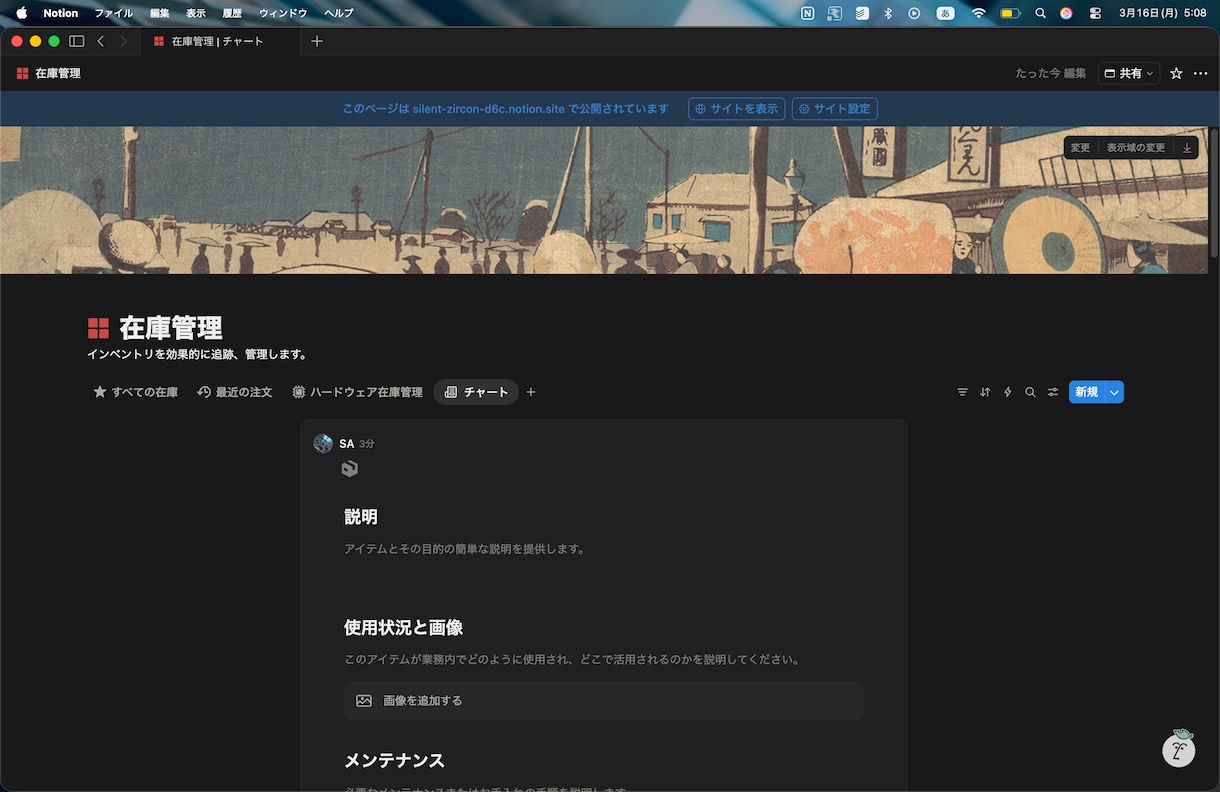Open the floating assistant icon bottom right
The width and height of the screenshot is (1220, 792).
[1179, 748]
